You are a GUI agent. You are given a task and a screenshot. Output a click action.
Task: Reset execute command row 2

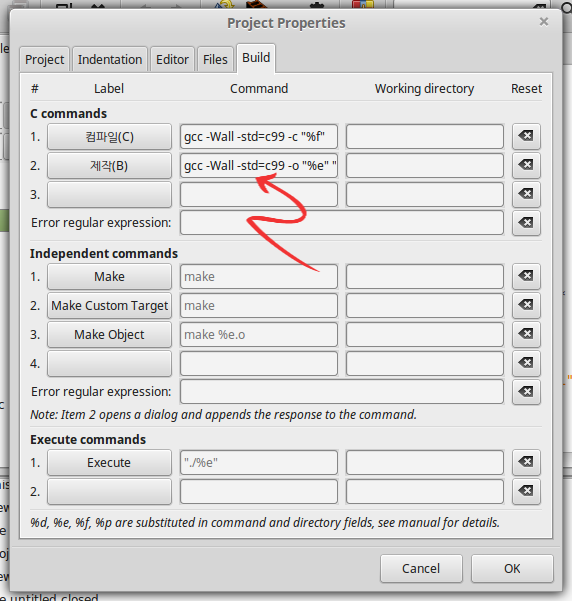click(526, 491)
